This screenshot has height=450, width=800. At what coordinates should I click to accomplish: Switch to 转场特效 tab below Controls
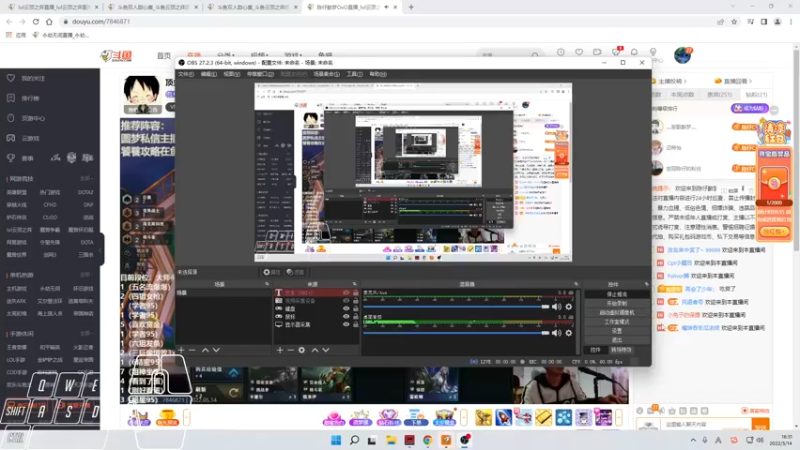(621, 350)
